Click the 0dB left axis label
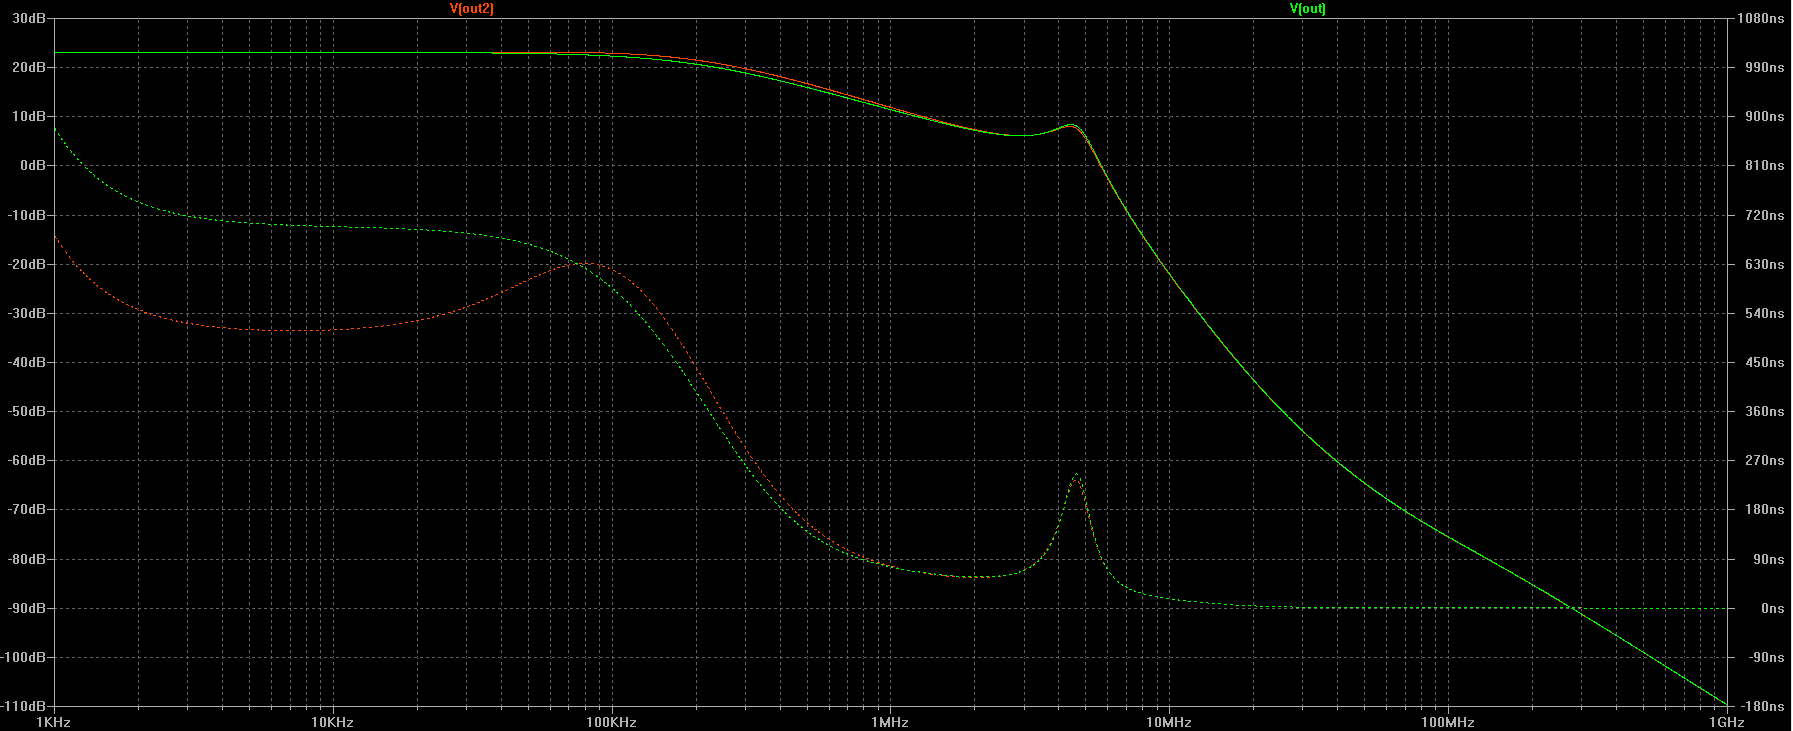Screen dimensions: 1793x731 point(33,166)
